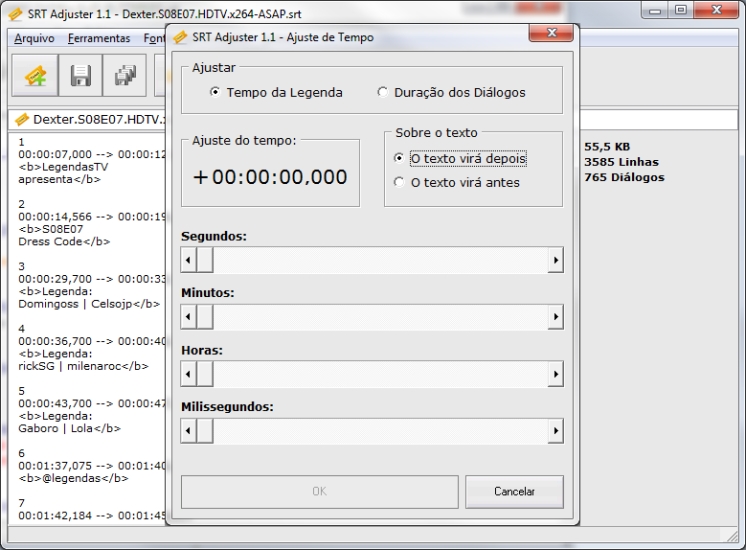746x550 pixels.
Task: Click the Segundos scrollbar track area
Action: coord(381,260)
